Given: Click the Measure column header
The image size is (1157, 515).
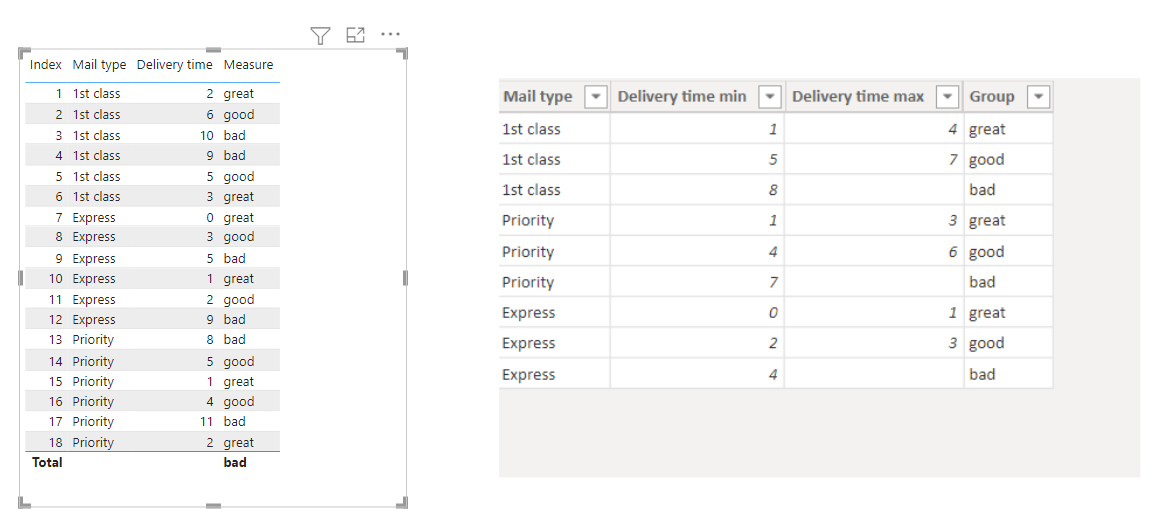Looking at the screenshot, I should pyautogui.click(x=249, y=65).
